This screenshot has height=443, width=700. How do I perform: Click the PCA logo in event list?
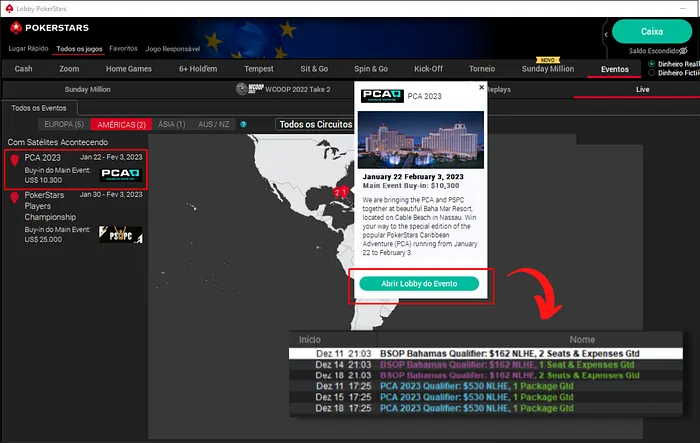coord(121,174)
